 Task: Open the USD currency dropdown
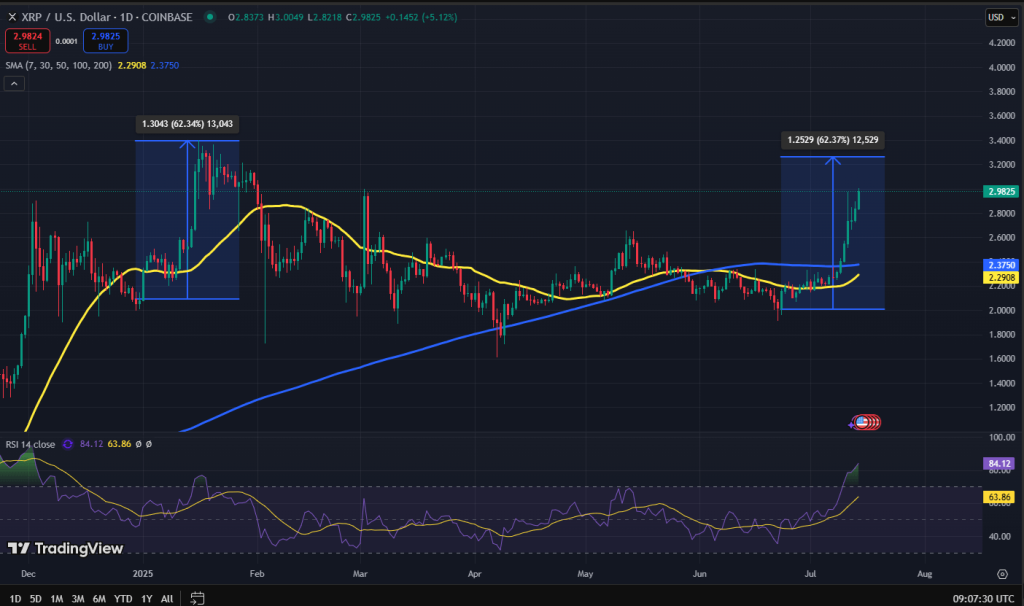(x=1002, y=18)
